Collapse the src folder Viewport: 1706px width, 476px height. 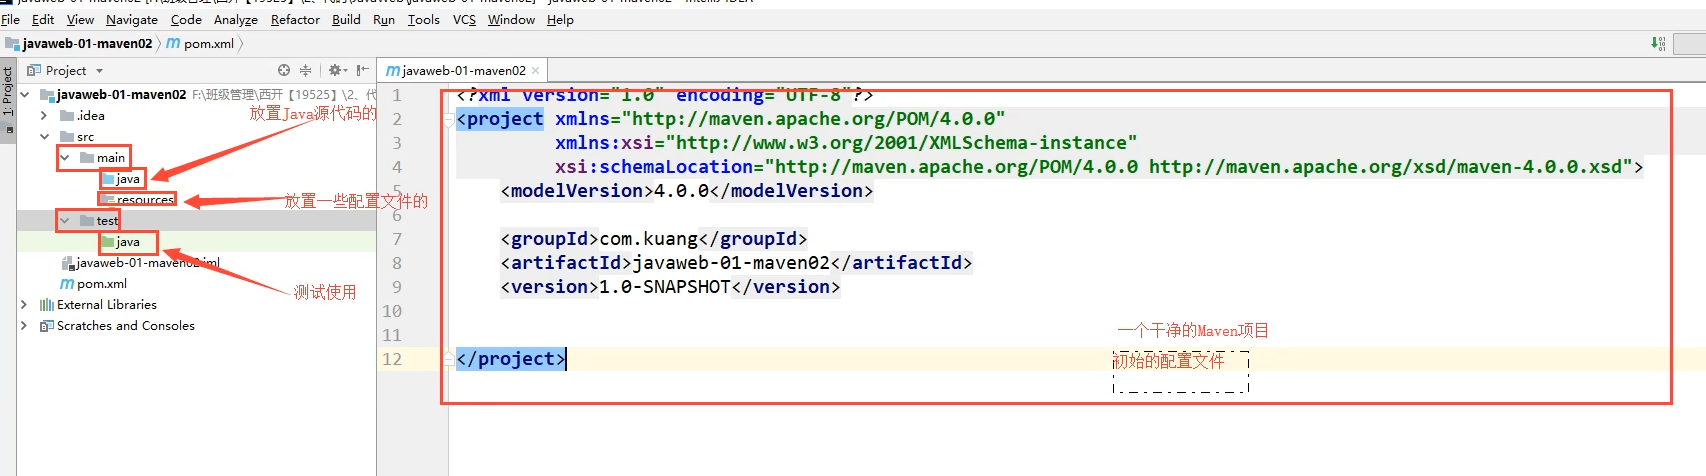pos(44,137)
